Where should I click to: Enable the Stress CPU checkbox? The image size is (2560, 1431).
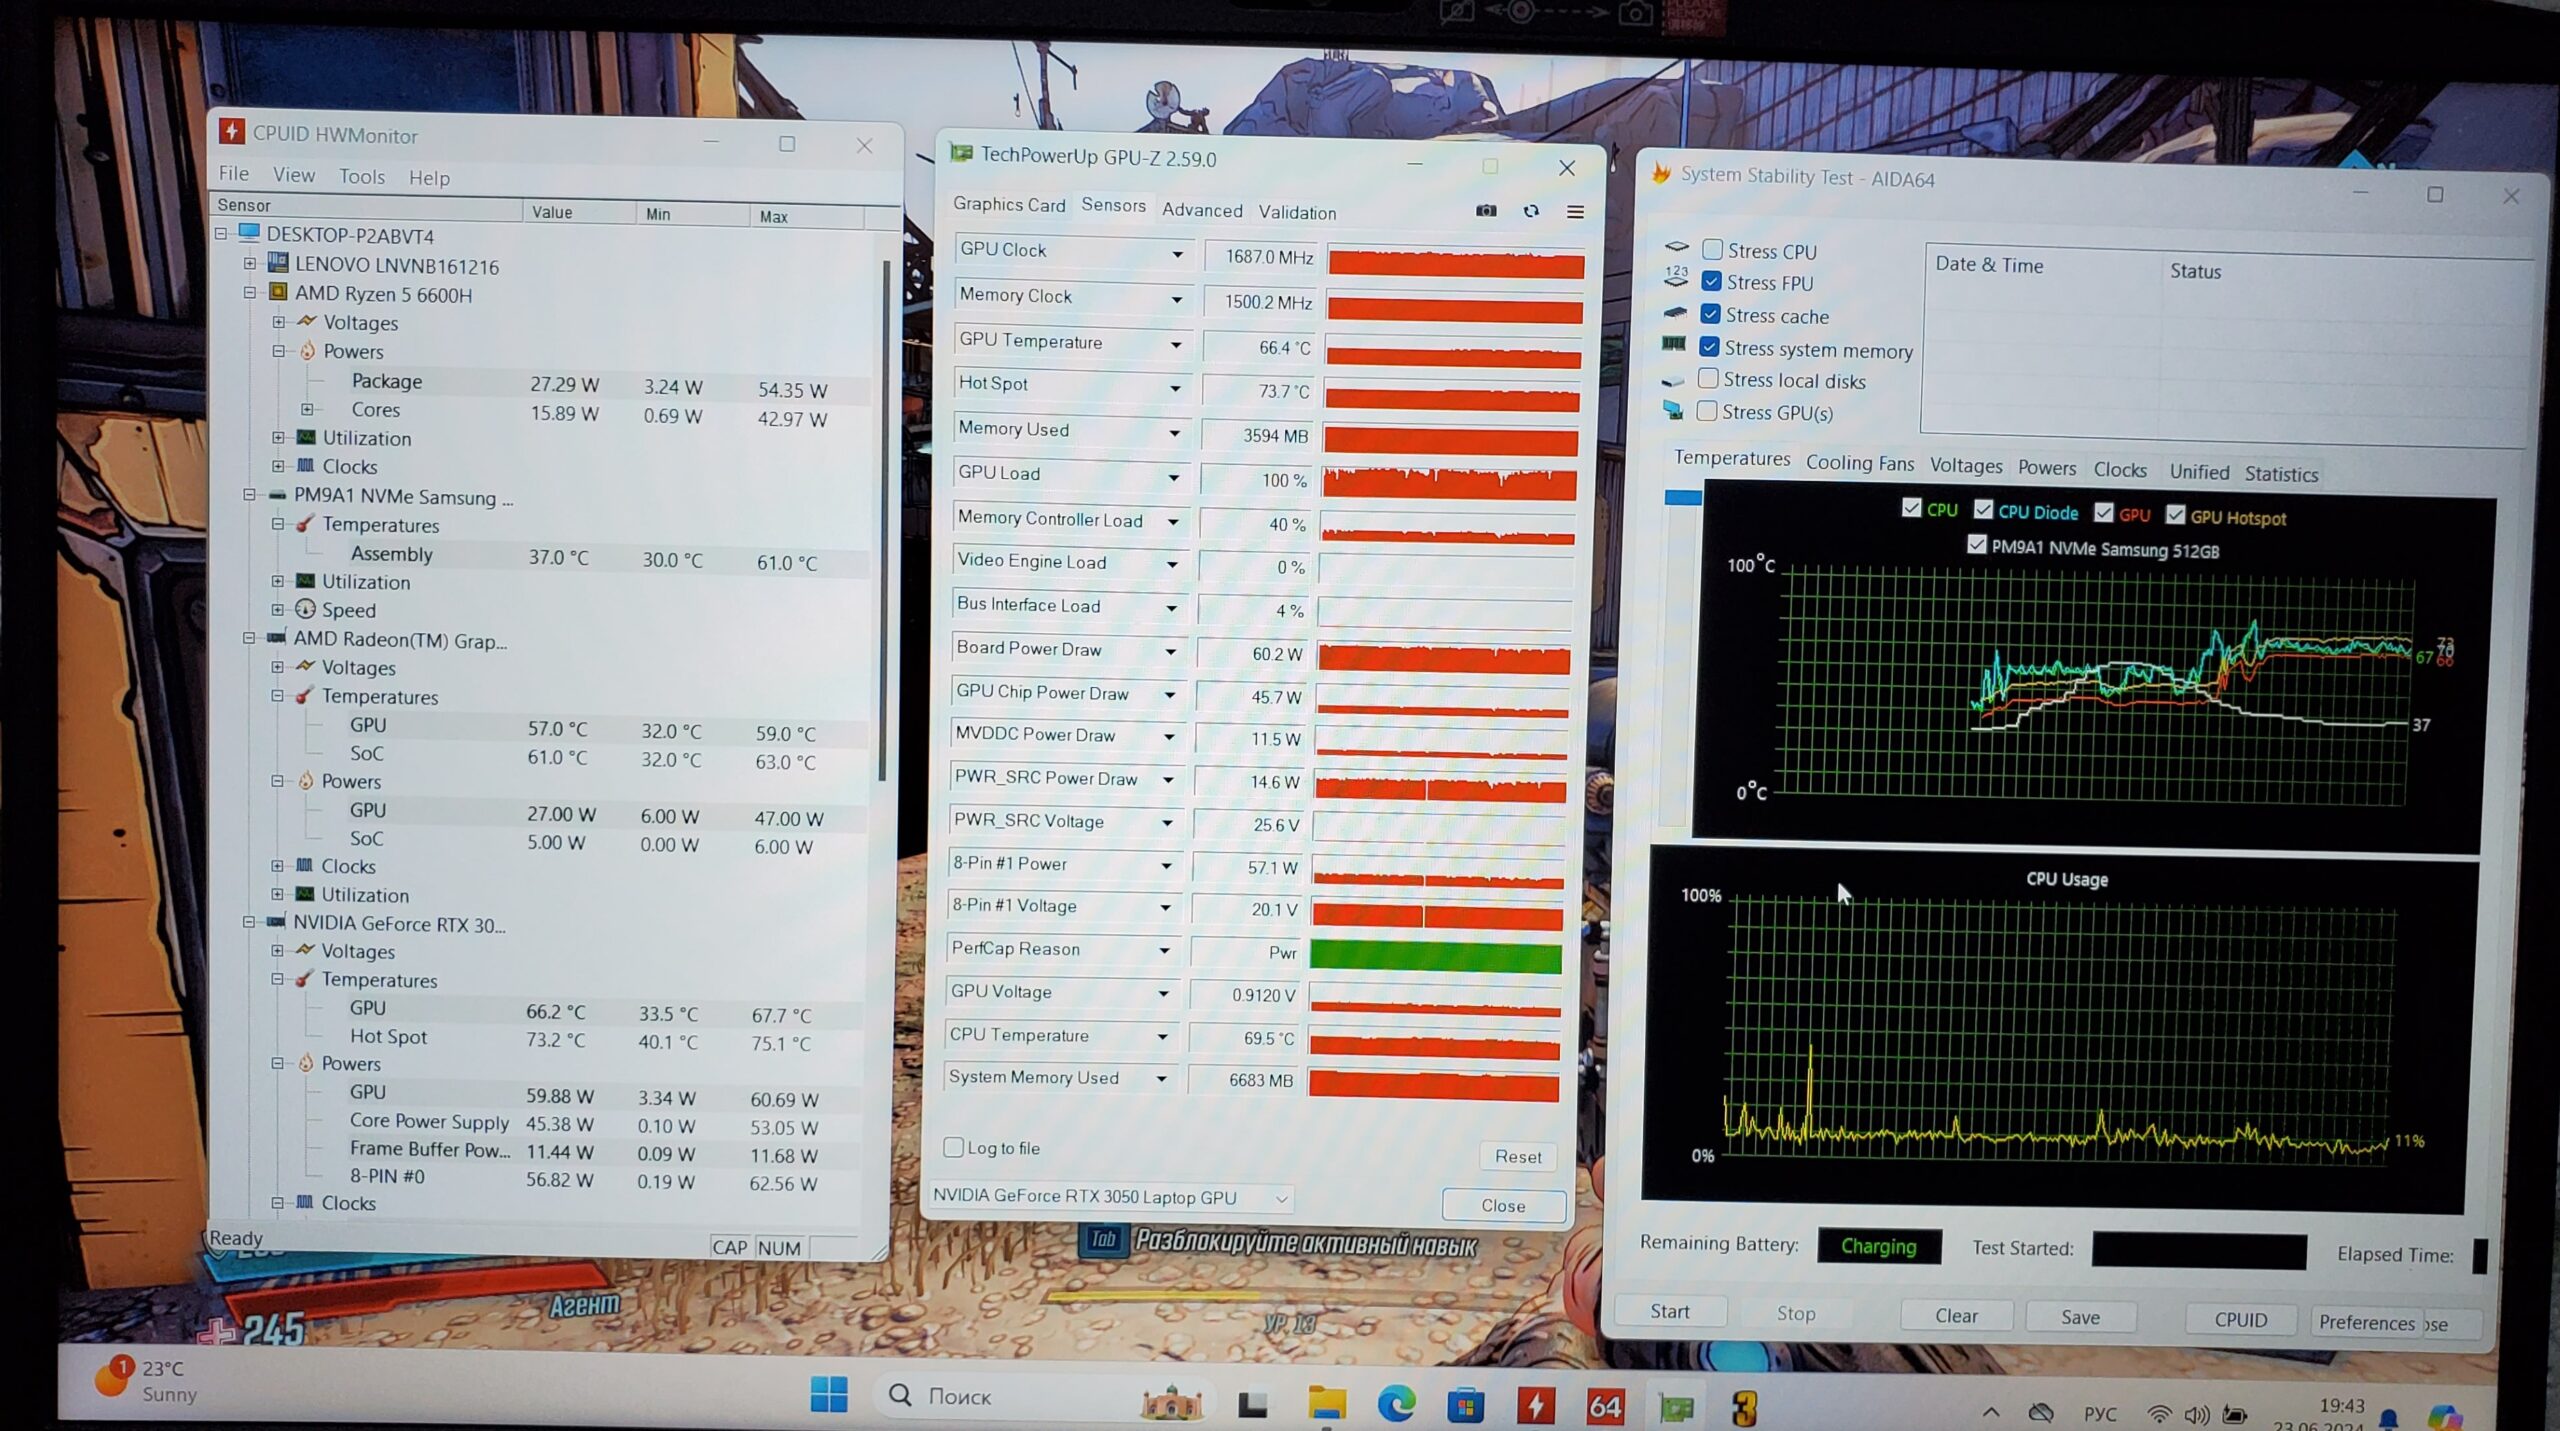[x=1712, y=250]
